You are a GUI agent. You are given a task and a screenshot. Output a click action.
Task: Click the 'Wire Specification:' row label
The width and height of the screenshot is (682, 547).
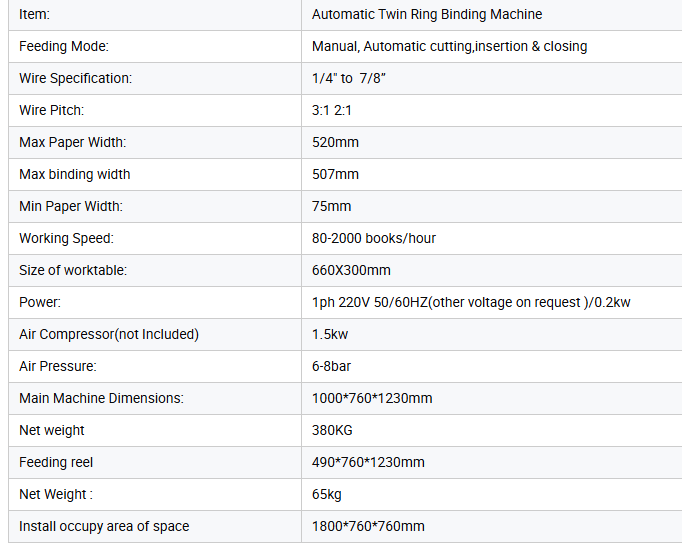coord(75,78)
